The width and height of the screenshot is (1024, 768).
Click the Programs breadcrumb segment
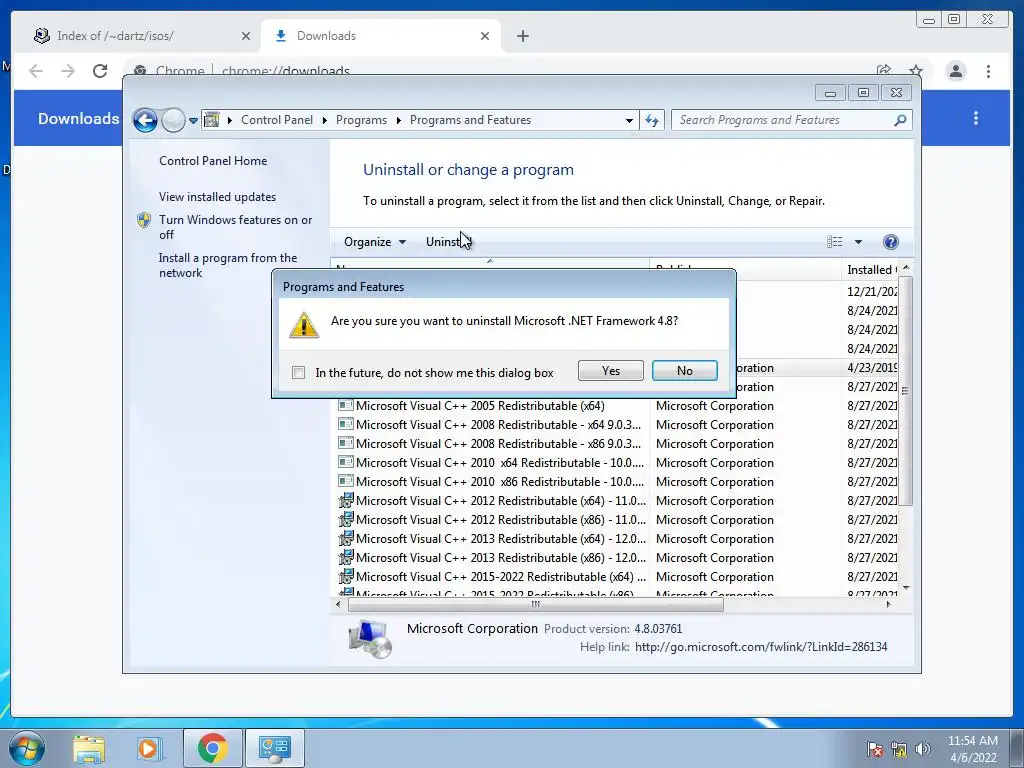coord(361,120)
